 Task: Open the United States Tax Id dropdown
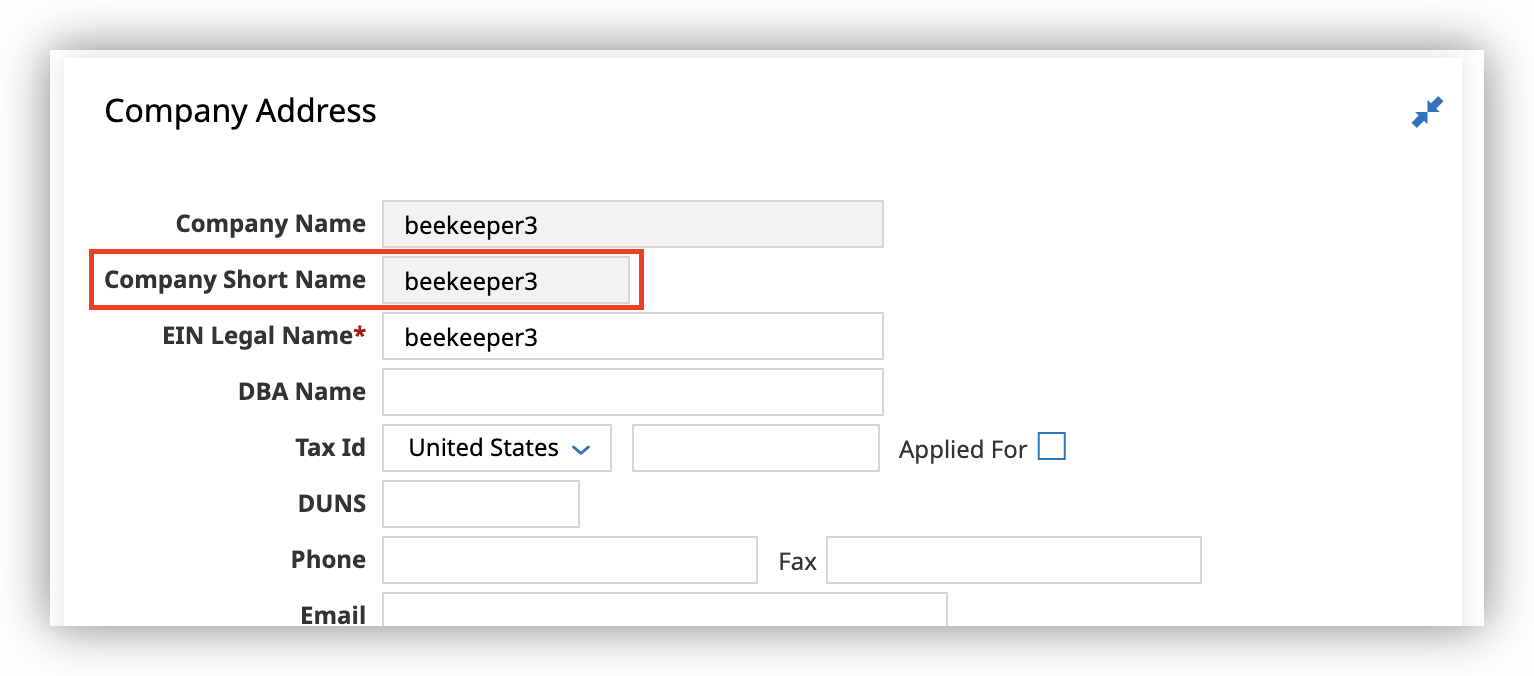click(x=496, y=448)
